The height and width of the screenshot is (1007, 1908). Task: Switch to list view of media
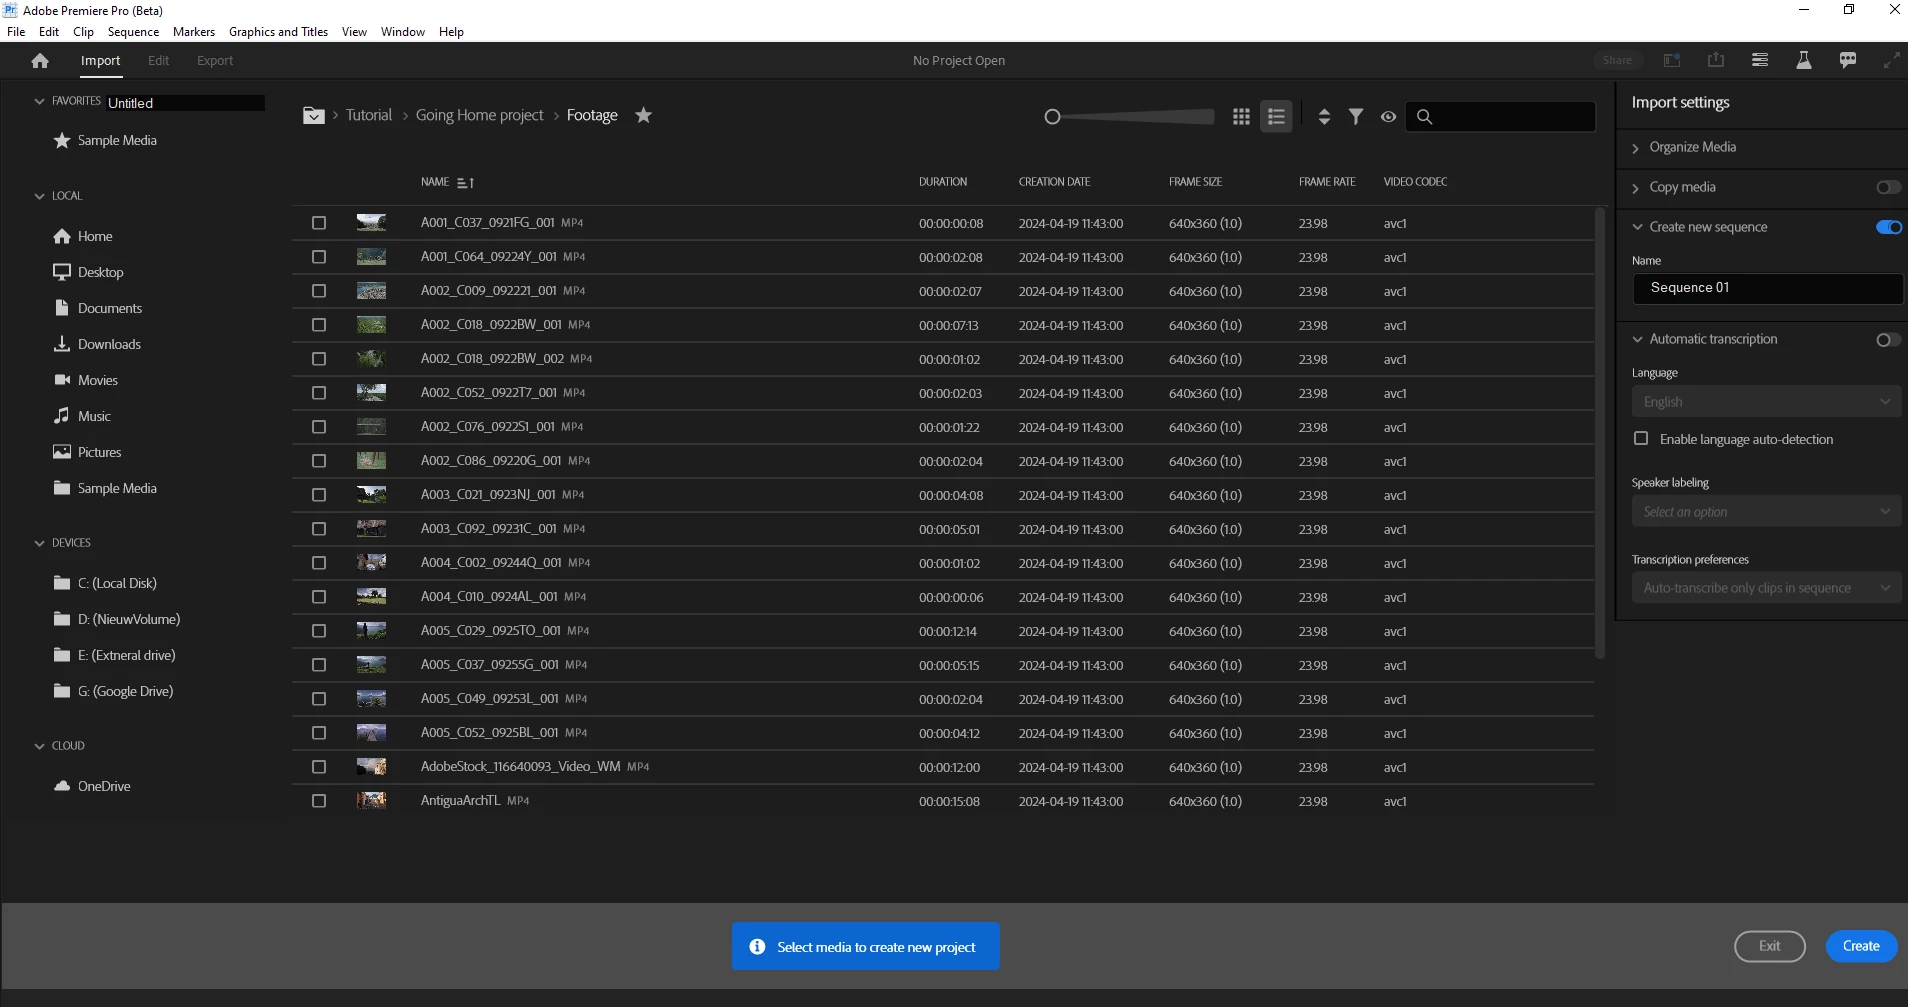click(x=1276, y=117)
